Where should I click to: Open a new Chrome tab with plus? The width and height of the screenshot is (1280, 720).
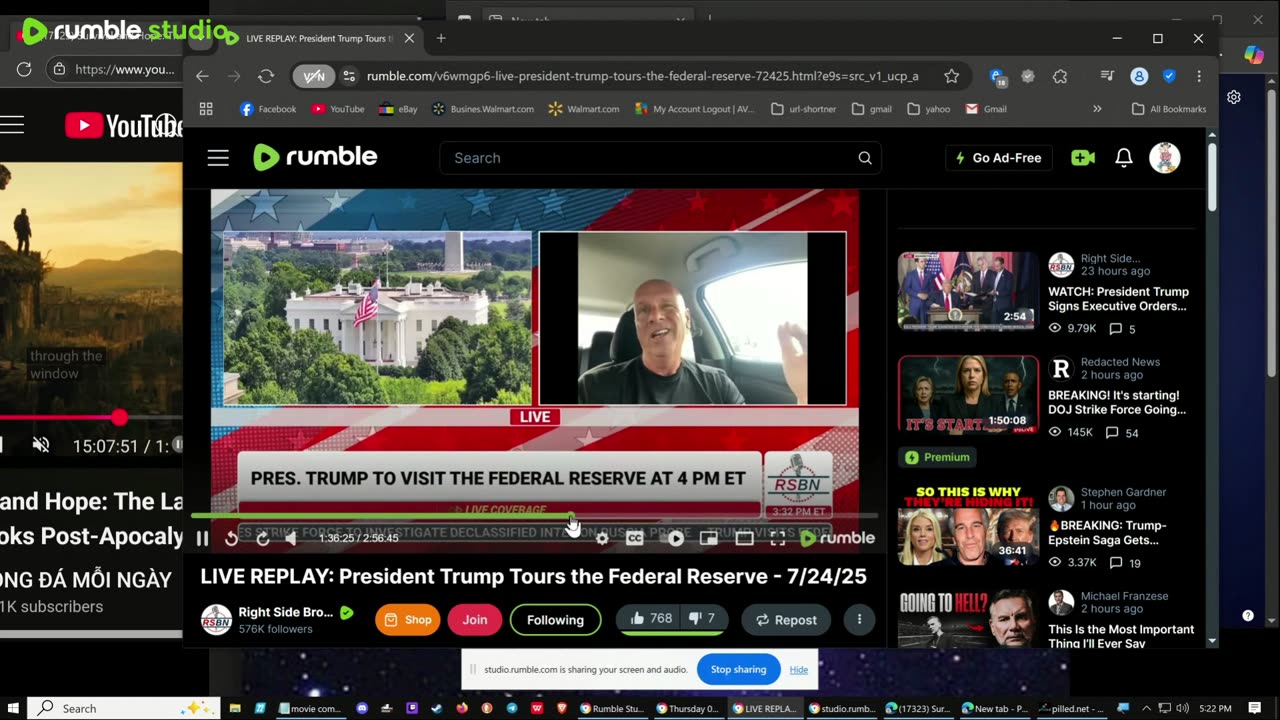[441, 38]
